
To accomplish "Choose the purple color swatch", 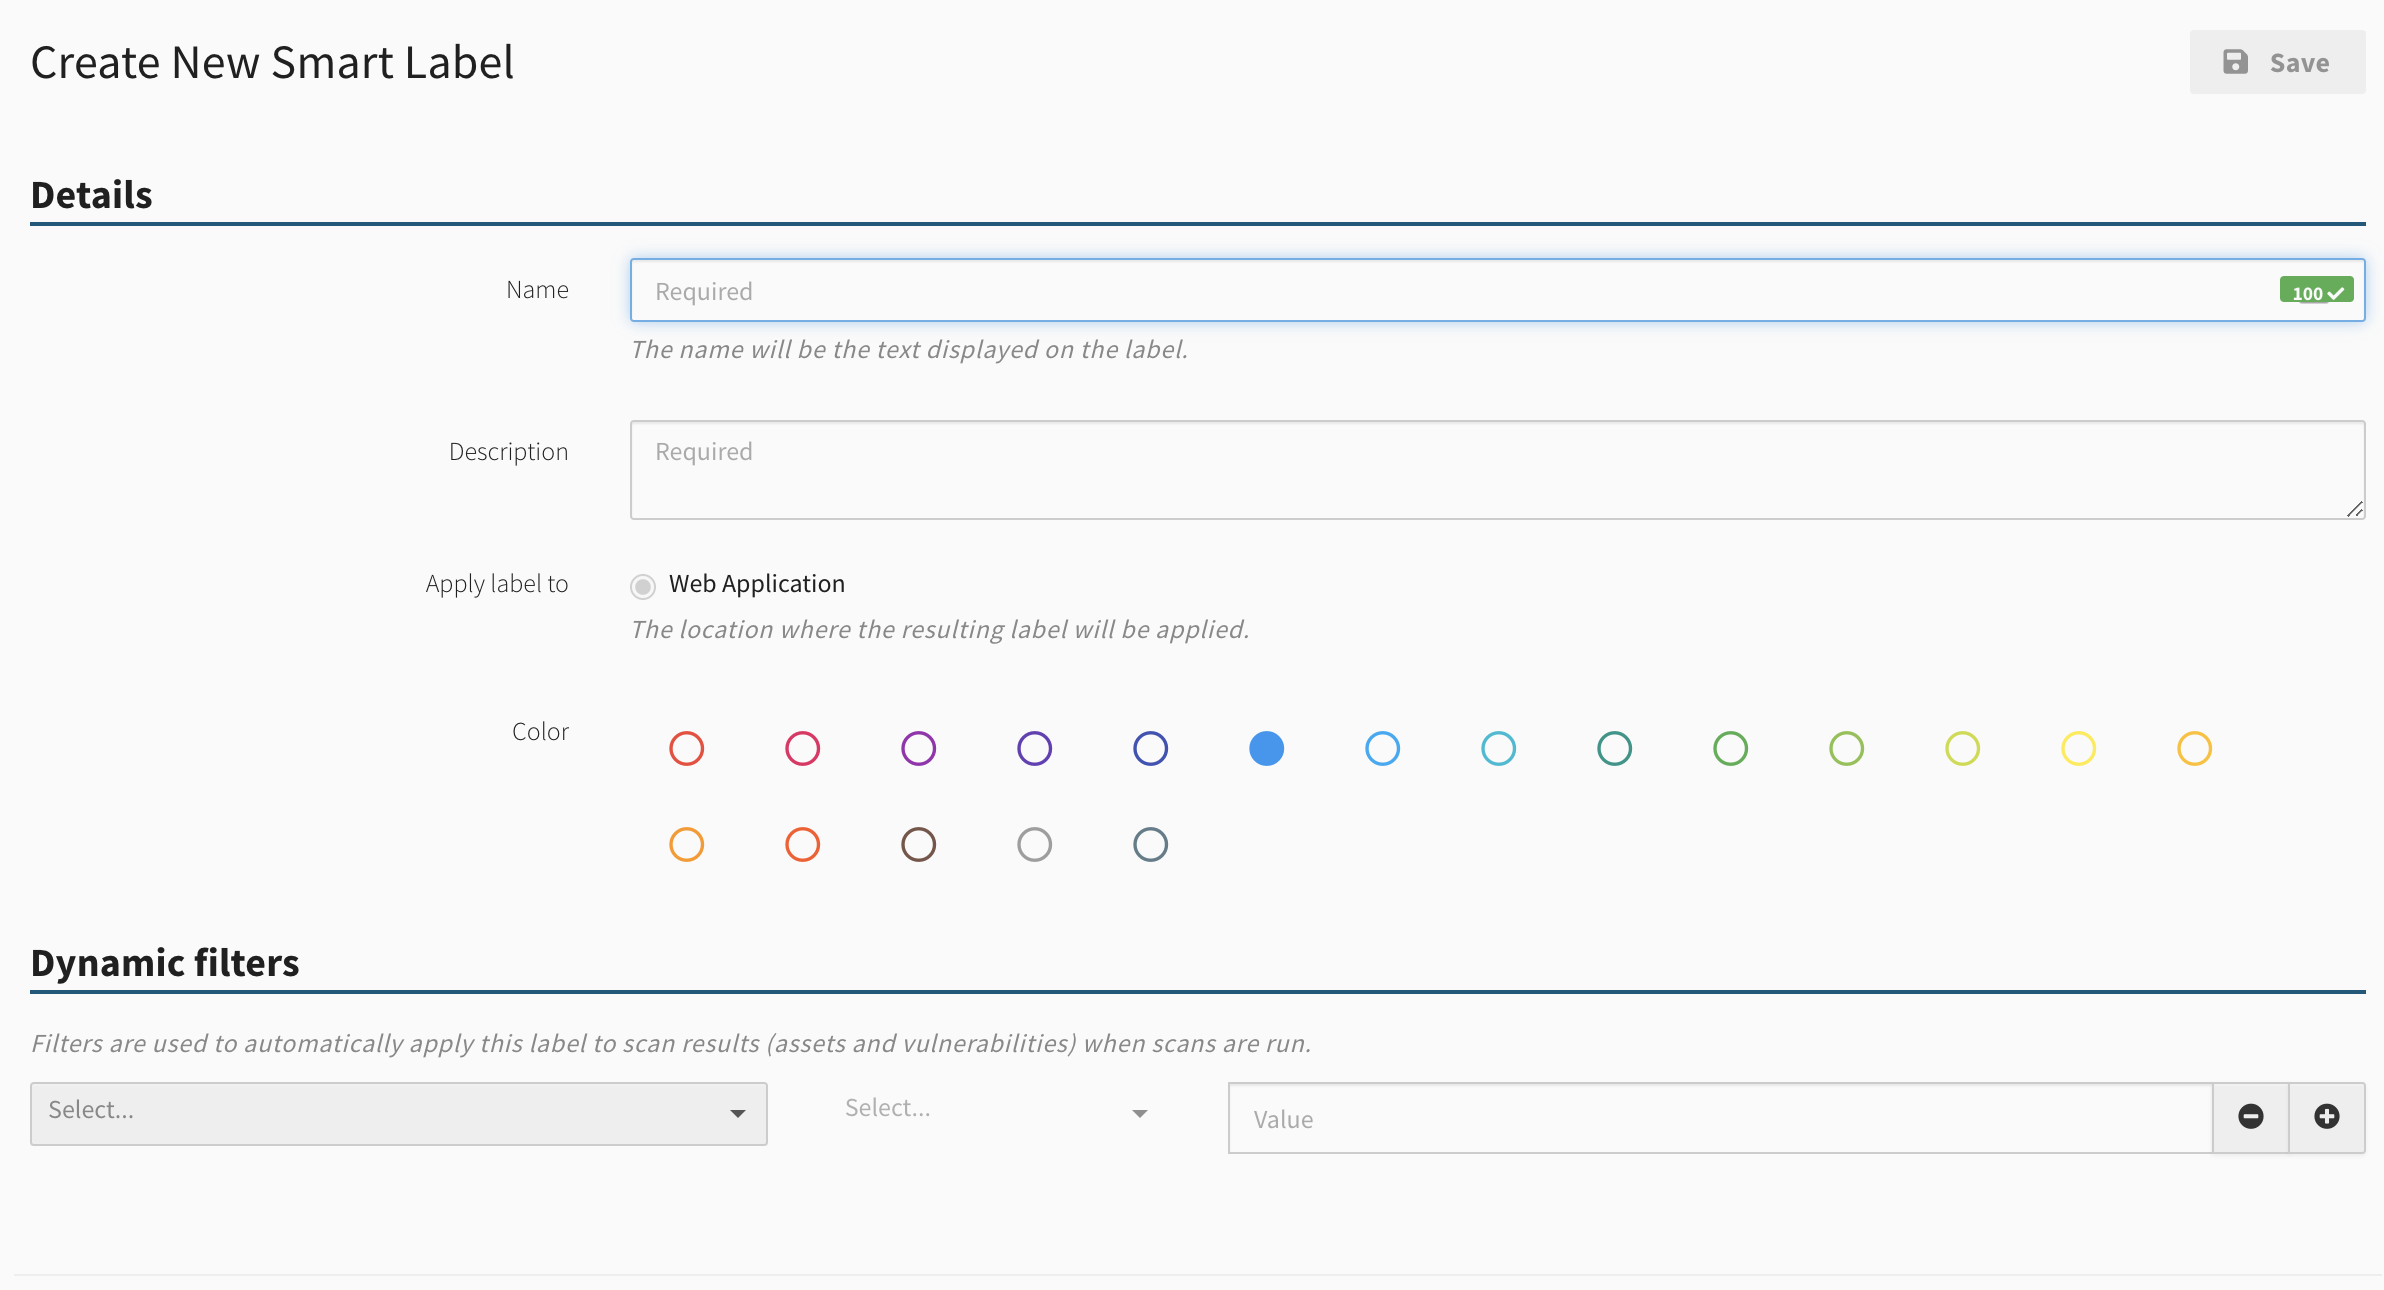I will point(919,749).
